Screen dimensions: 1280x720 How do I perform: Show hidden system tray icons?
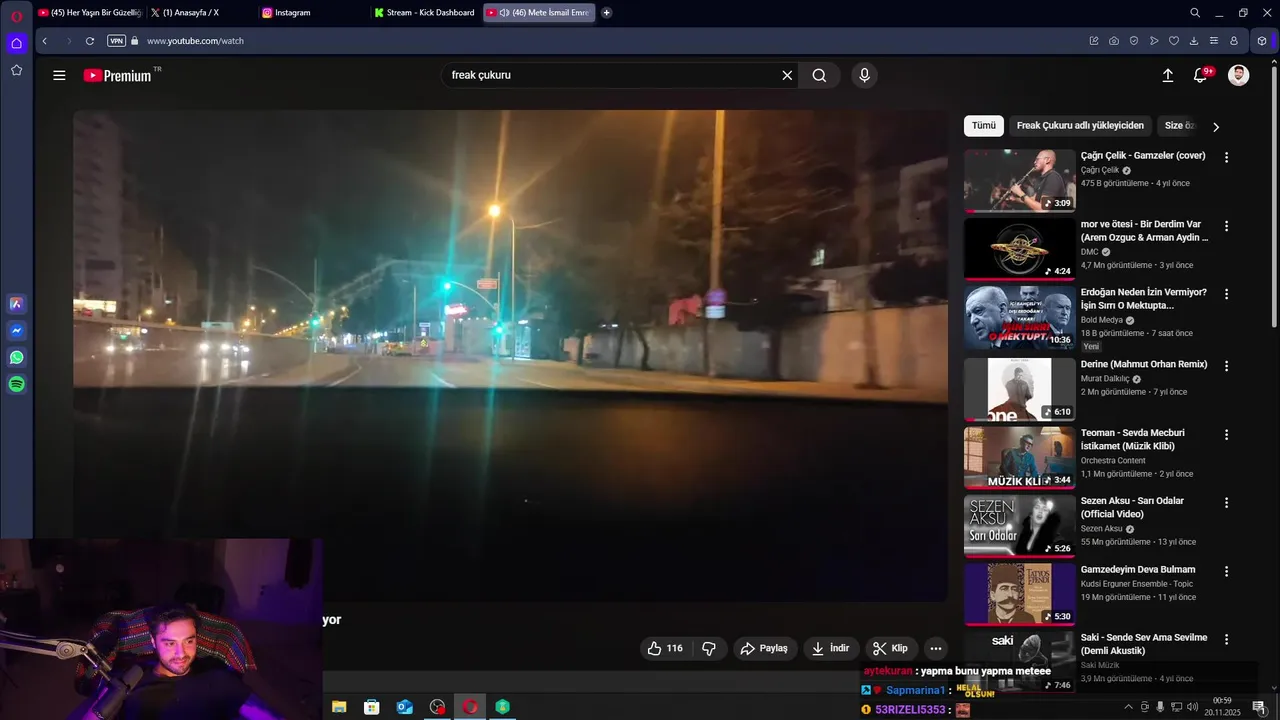point(1129,707)
